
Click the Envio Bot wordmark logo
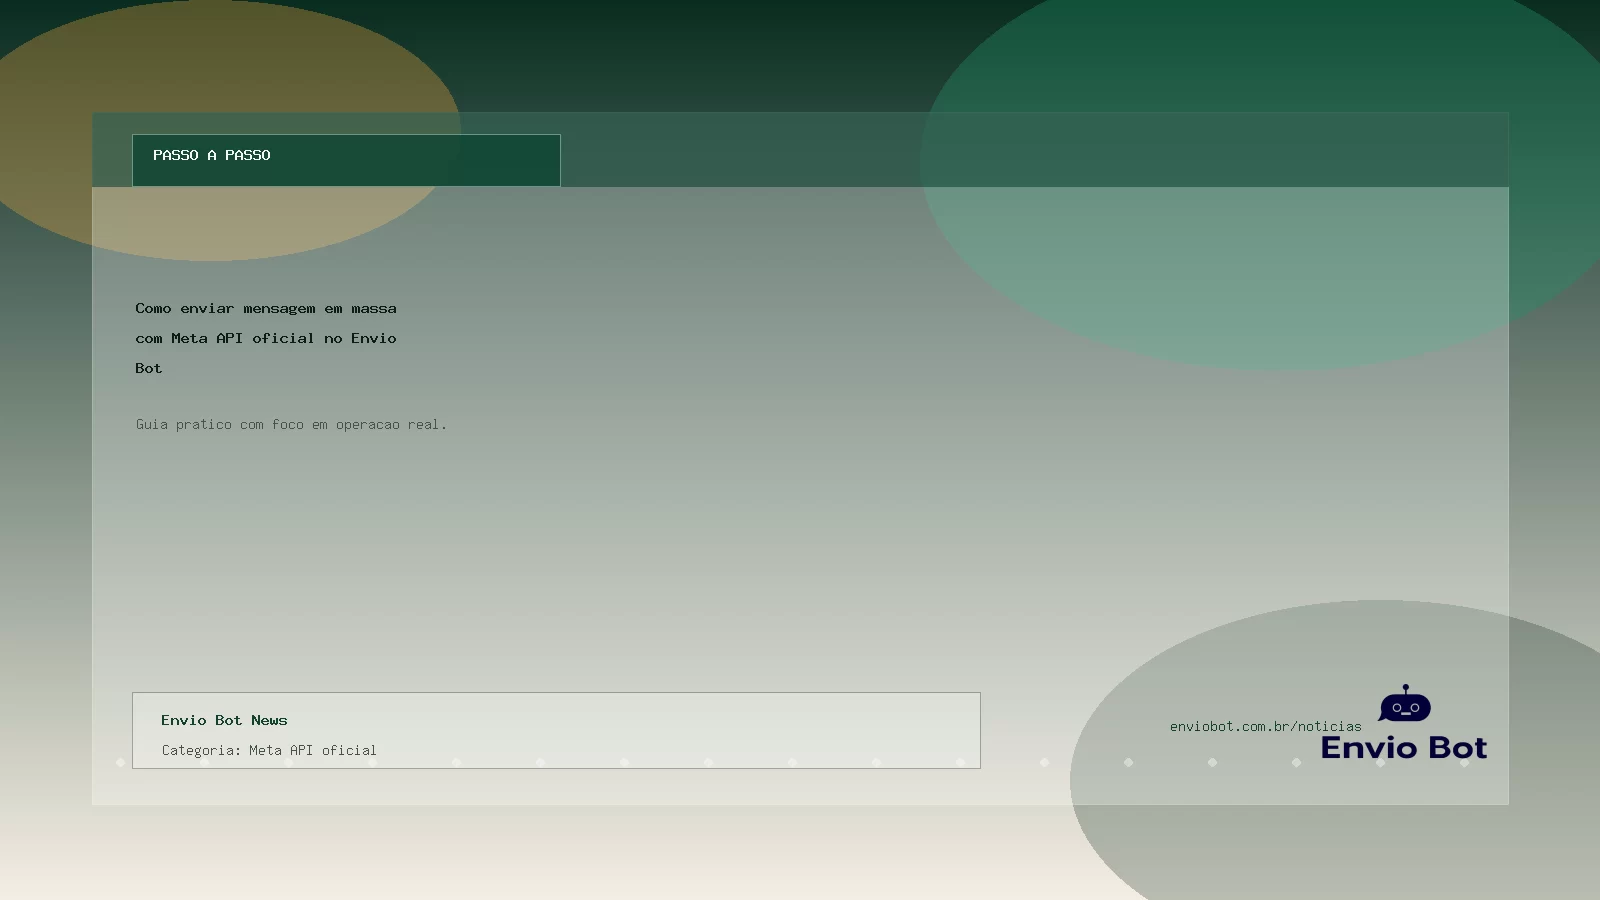(x=1404, y=747)
